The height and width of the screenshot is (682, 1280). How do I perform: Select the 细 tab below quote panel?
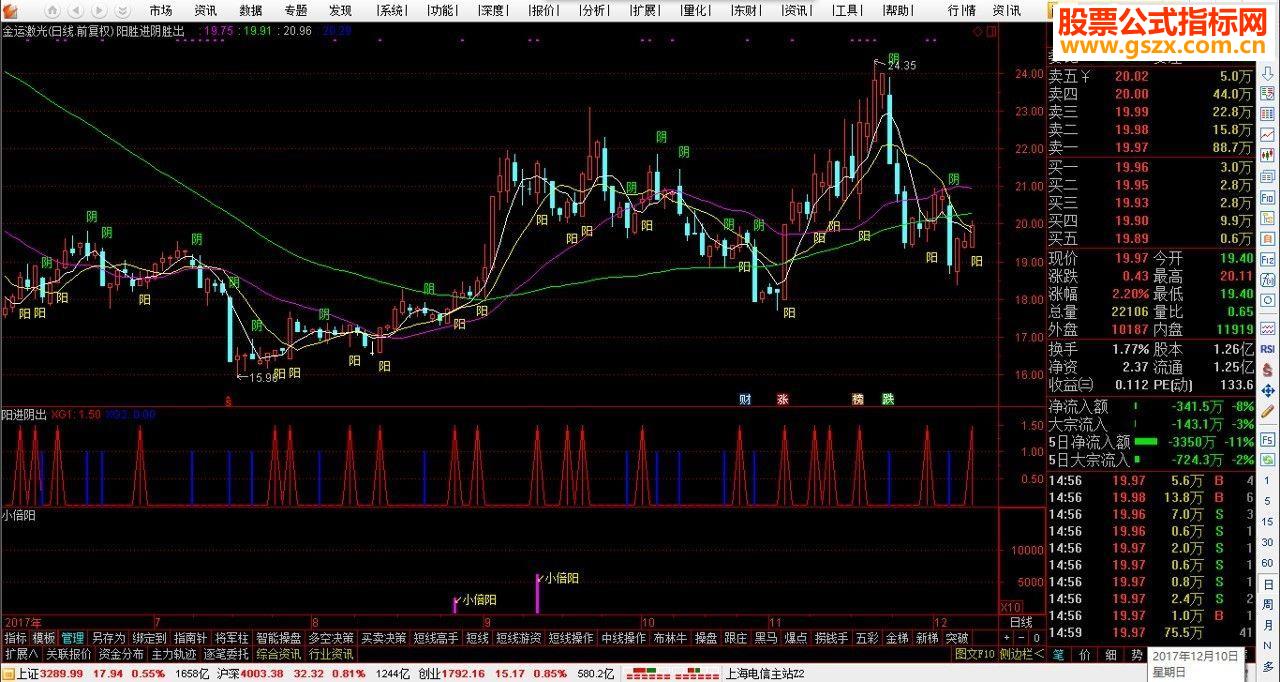click(1111, 655)
